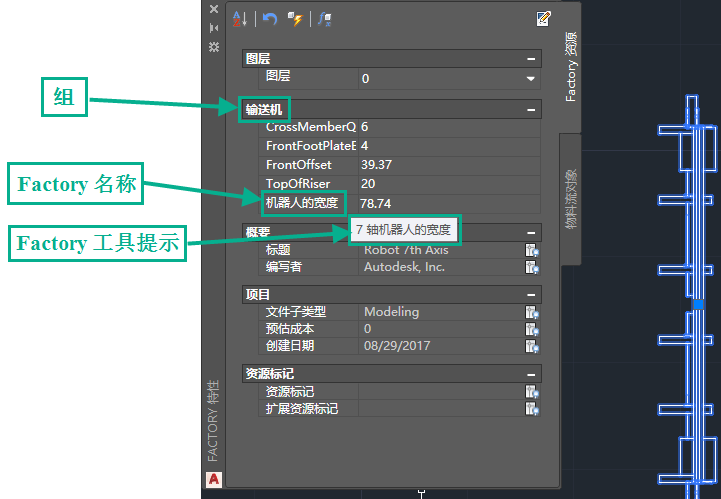Image resolution: width=721 pixels, height=499 pixels.
Task: Select the 创建日期 property label
Action: 290,346
